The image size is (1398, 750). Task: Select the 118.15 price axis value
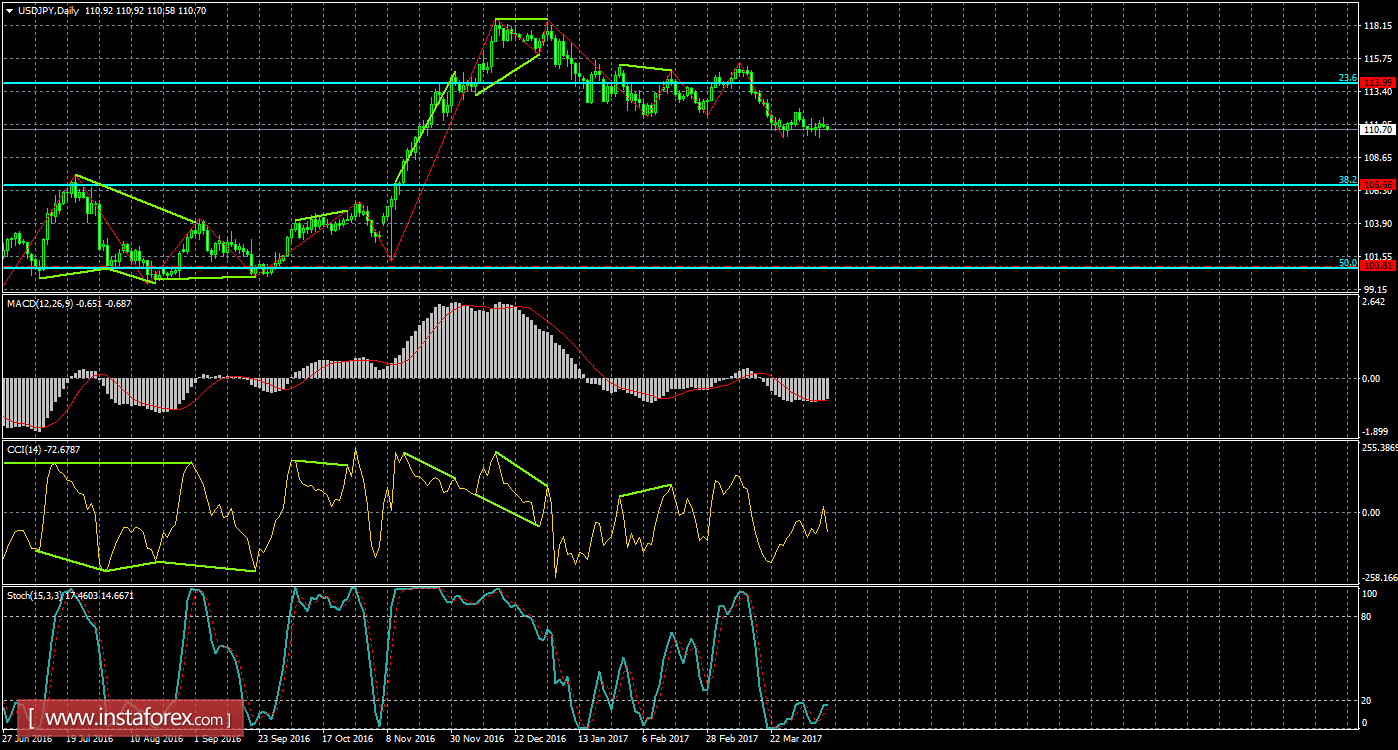(1378, 27)
